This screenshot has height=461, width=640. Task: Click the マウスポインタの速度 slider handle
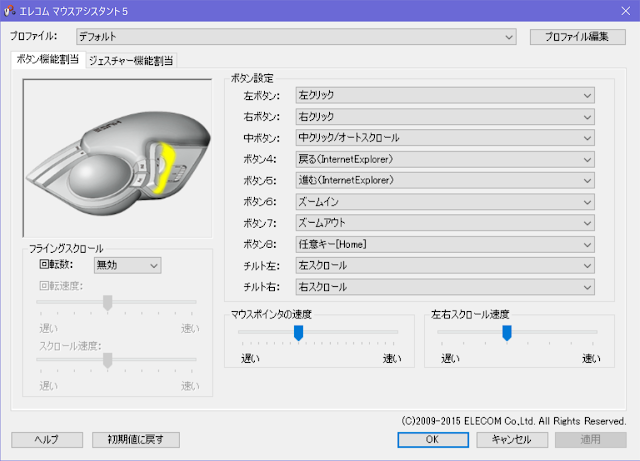pyautogui.click(x=298, y=333)
